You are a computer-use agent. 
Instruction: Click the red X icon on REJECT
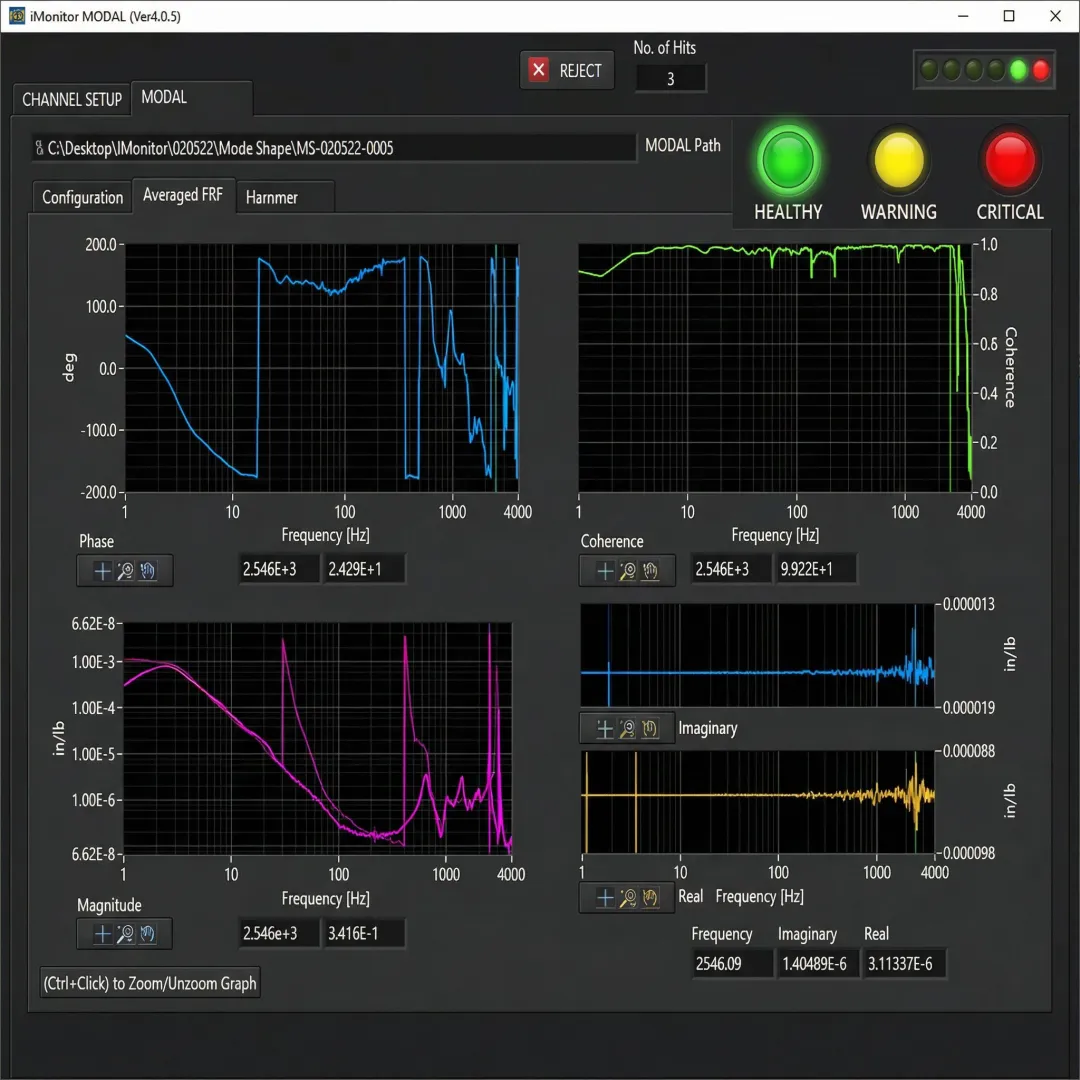point(539,70)
